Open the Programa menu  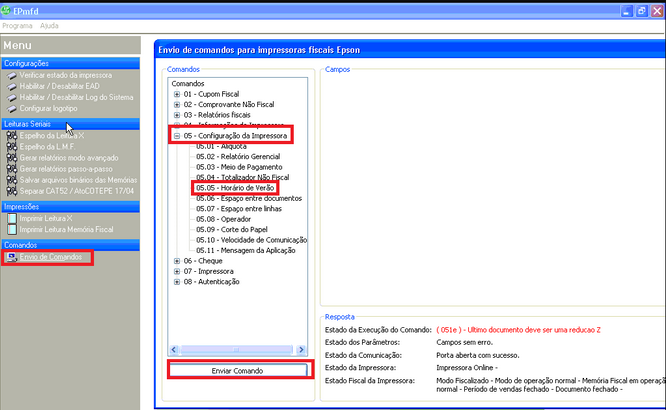click(x=19, y=25)
